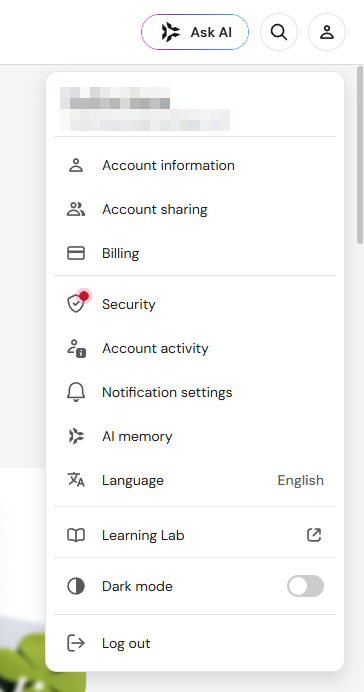Open the Learning Lab link

pyautogui.click(x=195, y=535)
